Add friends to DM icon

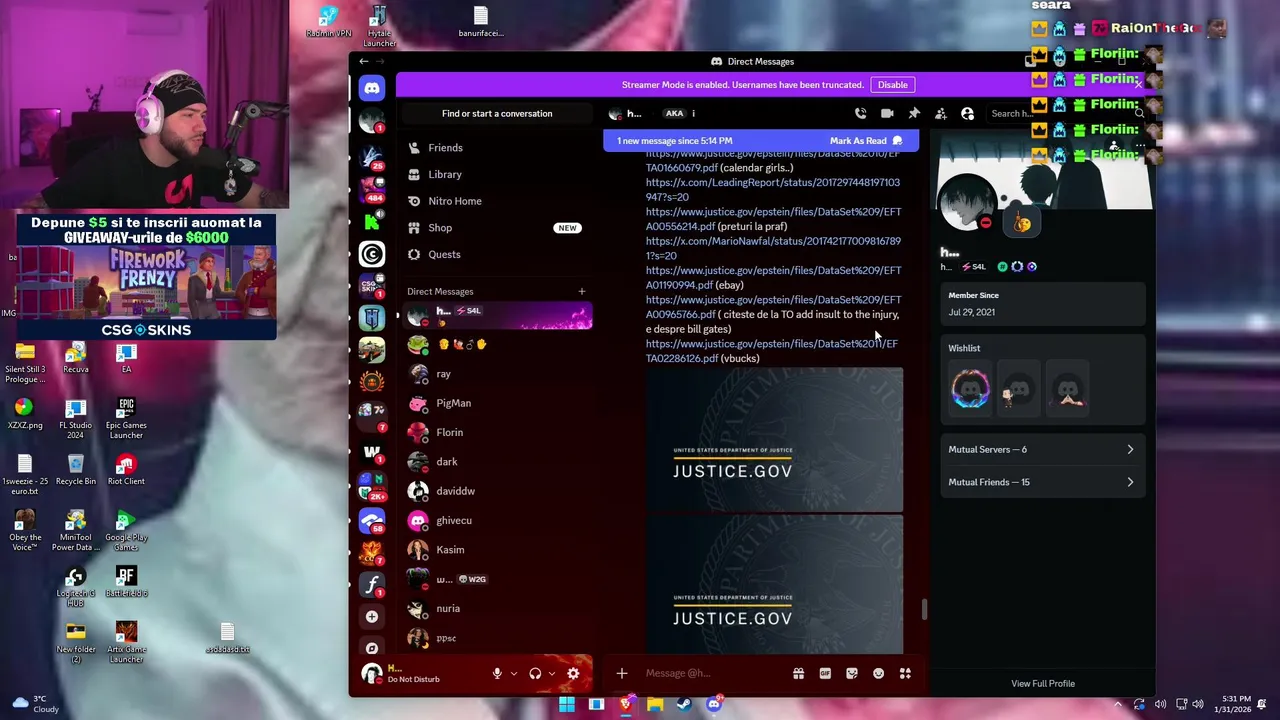click(941, 114)
